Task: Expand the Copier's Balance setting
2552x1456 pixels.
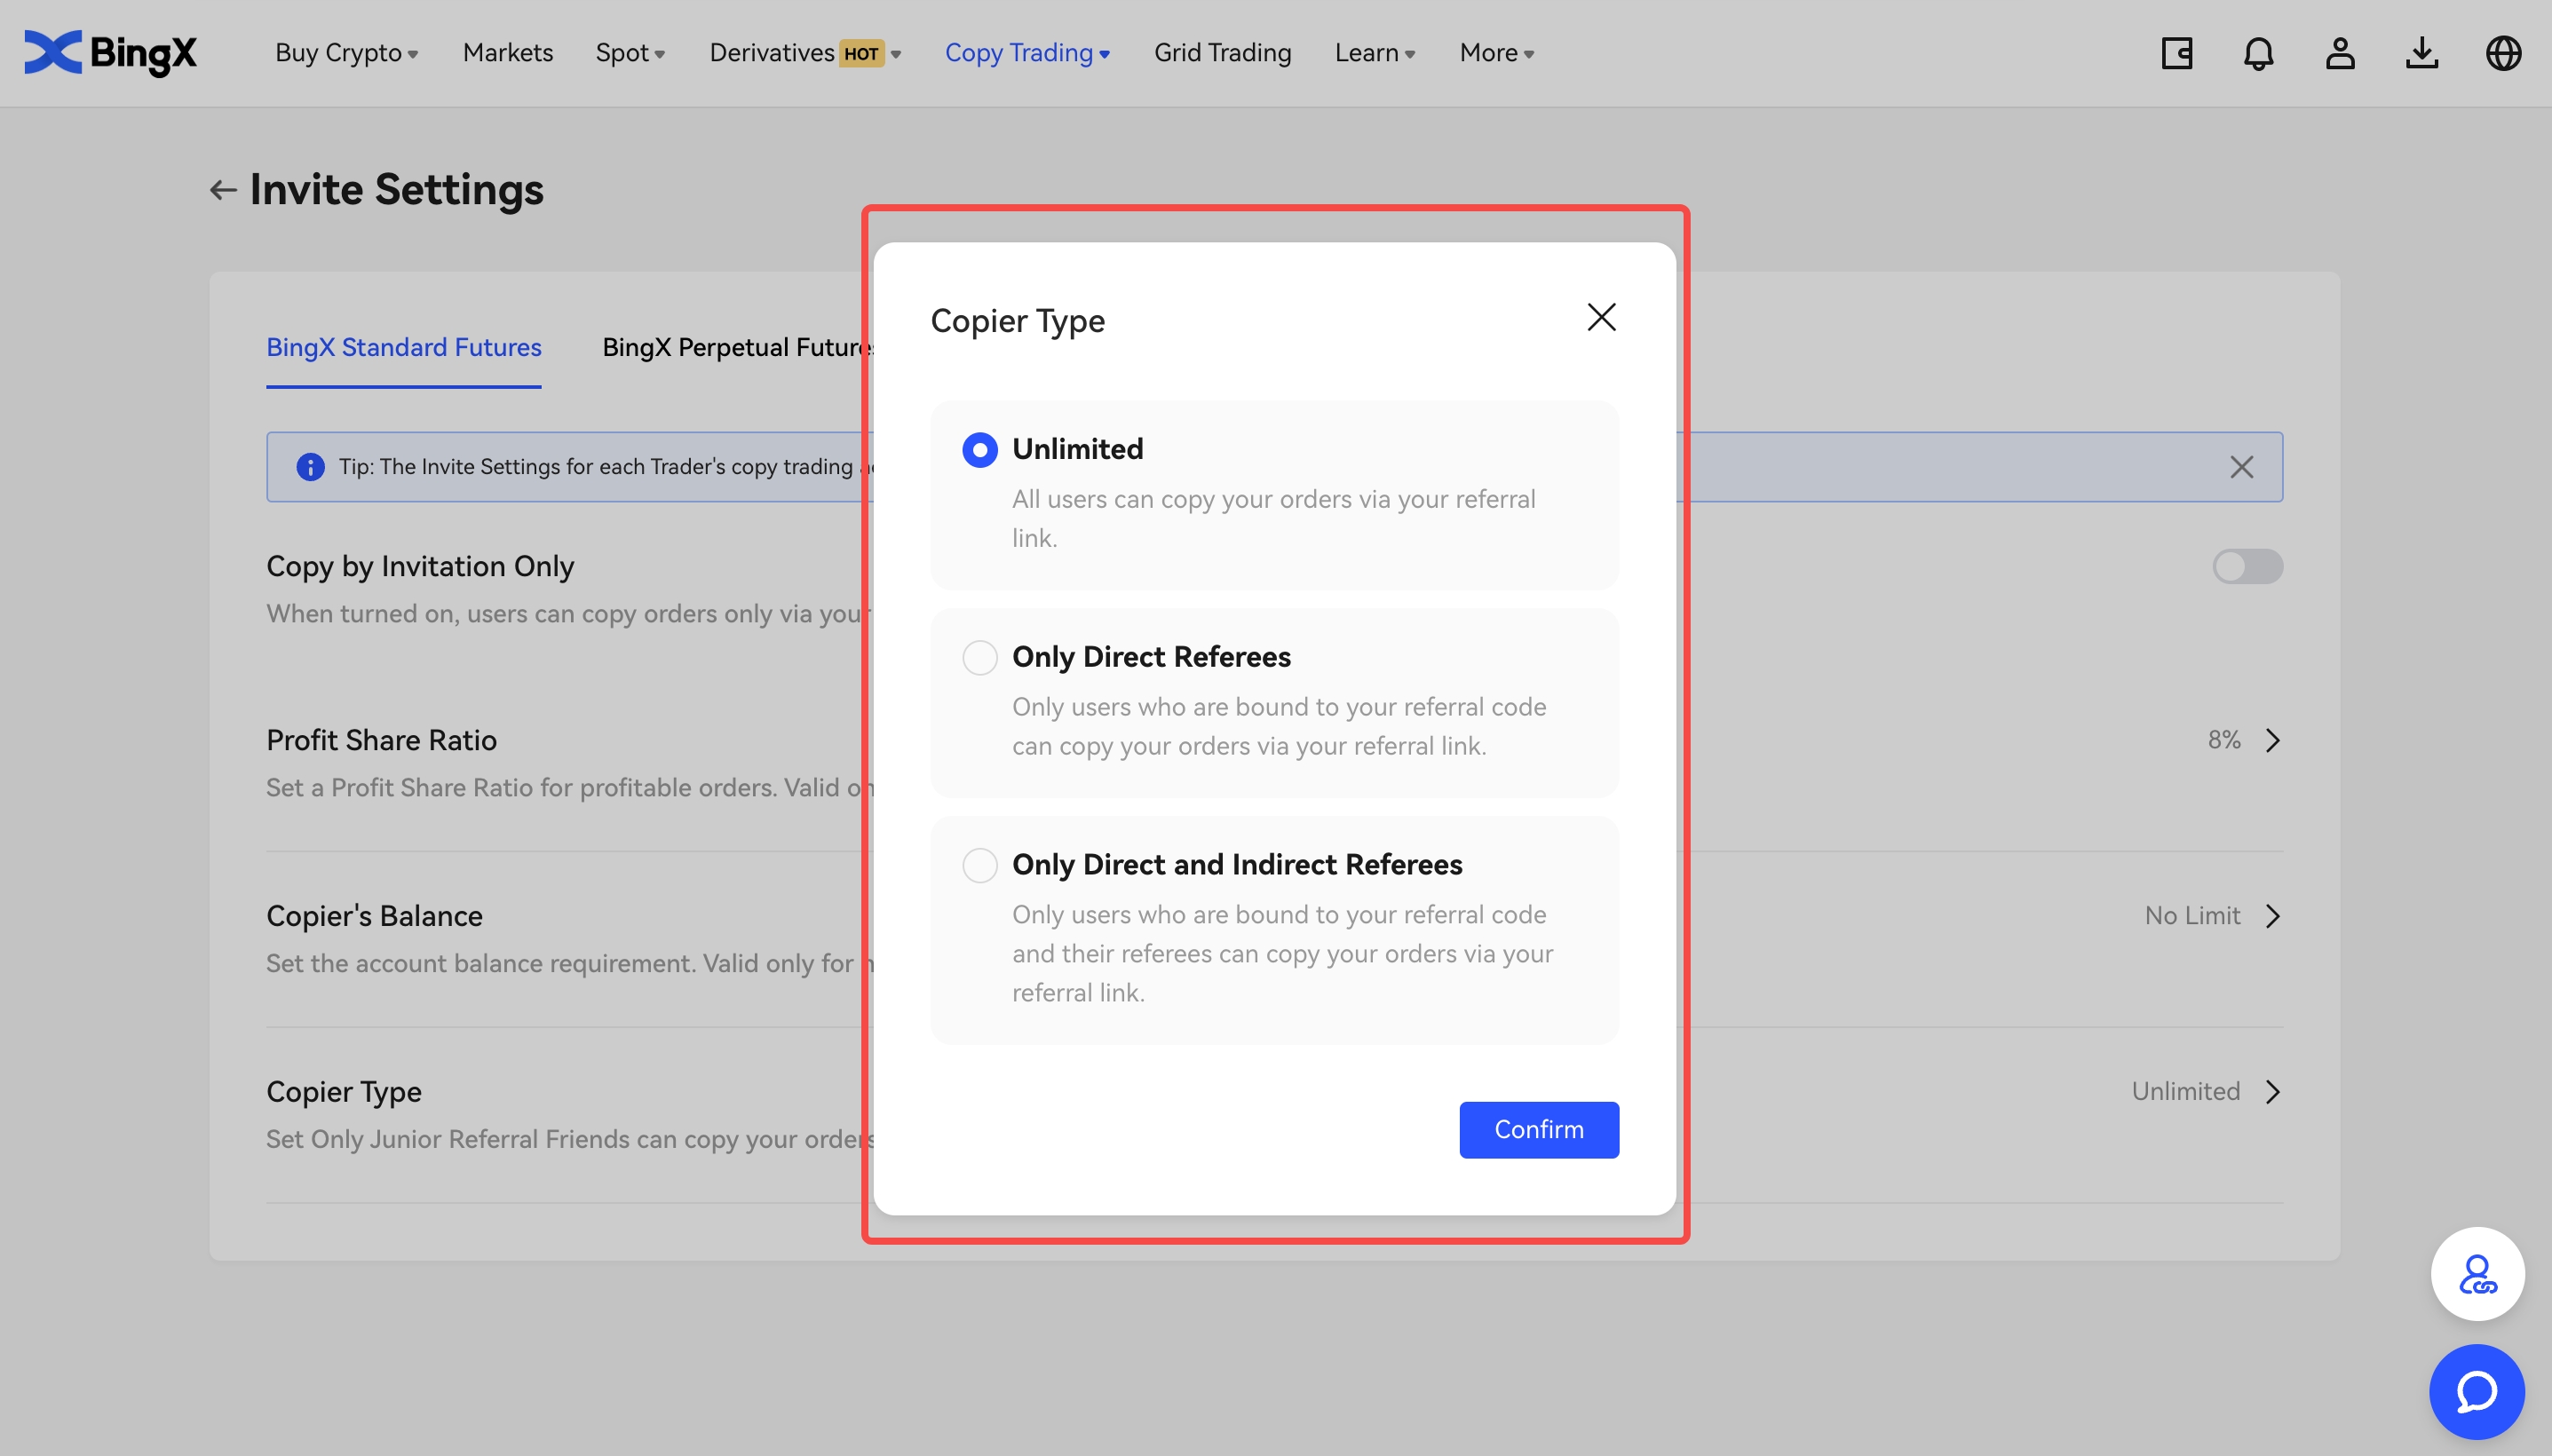Action: 2271,914
